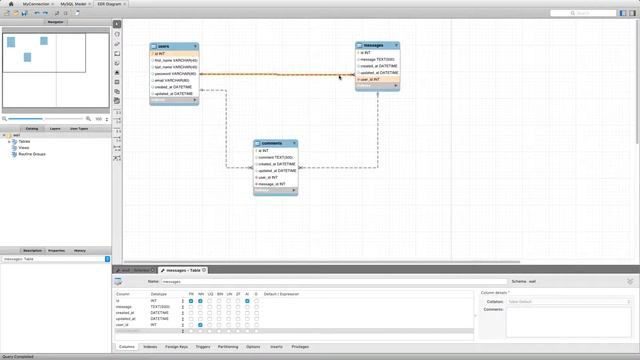Pick the 1:n identifying relationship tool
Screen dimensions: 640x360
[x=117, y=140]
